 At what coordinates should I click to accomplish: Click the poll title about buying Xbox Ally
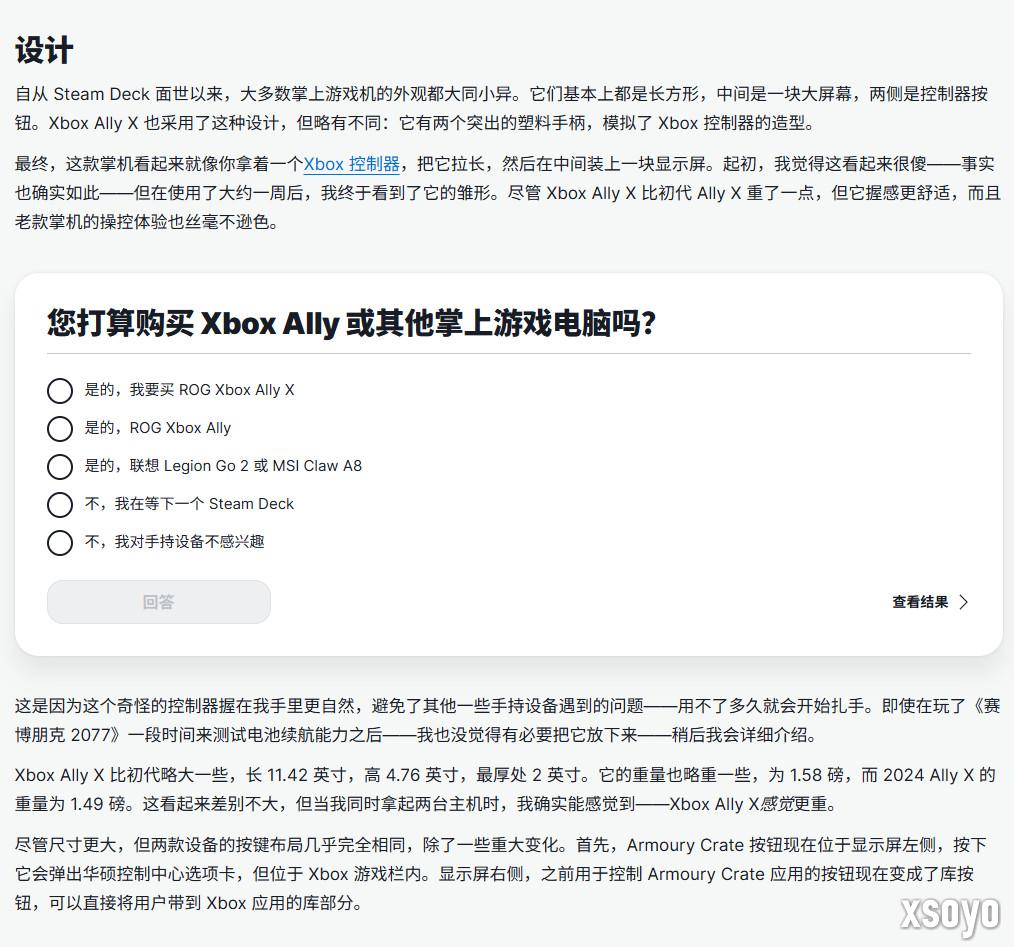pos(351,323)
